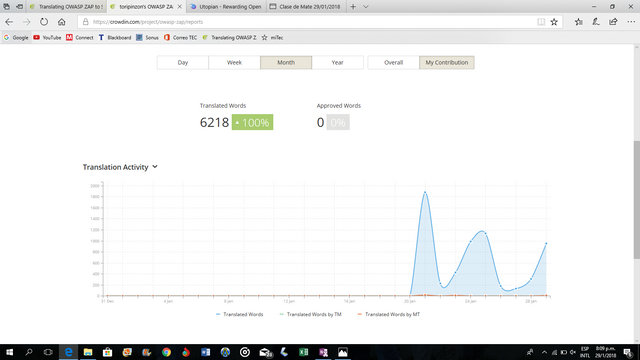Viewport: 640px width, 360px height.
Task: Go forward in browser history
Action: 27,22
